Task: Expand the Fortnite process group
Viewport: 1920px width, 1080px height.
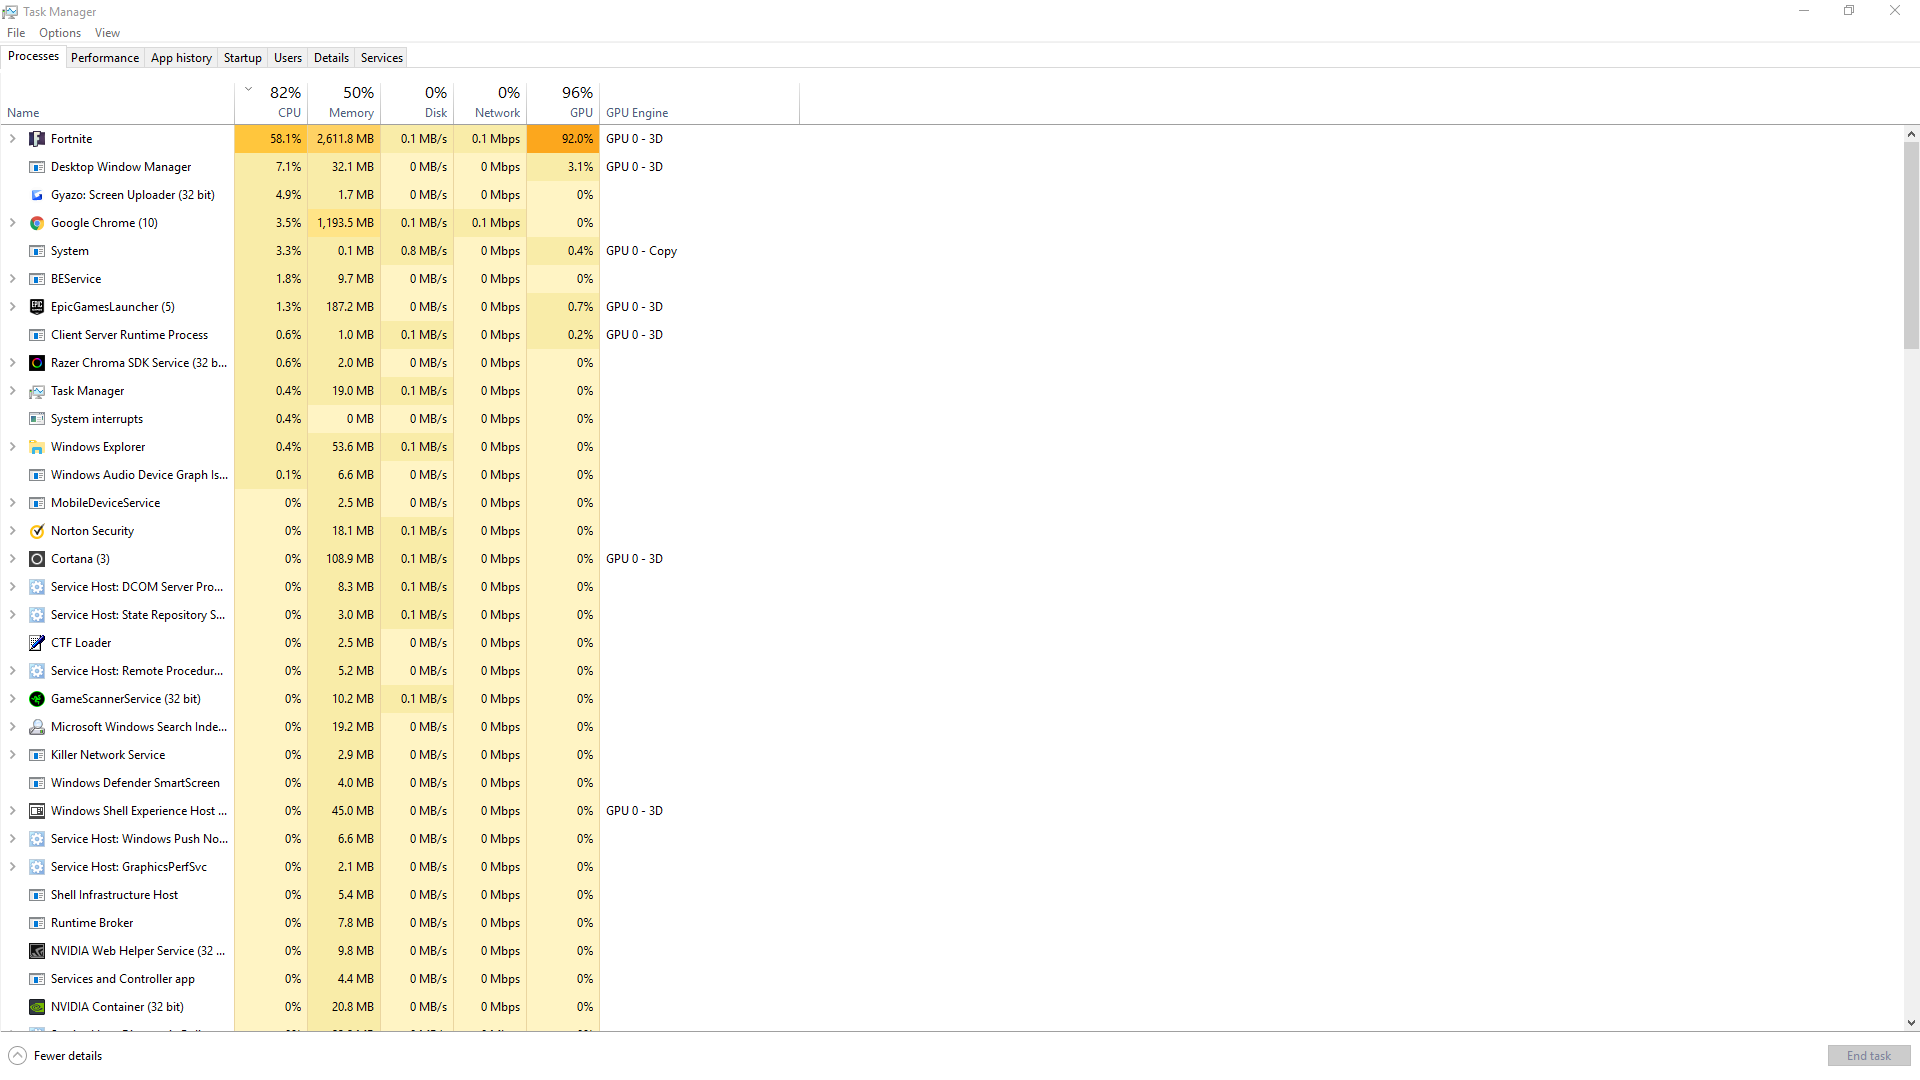Action: point(12,139)
